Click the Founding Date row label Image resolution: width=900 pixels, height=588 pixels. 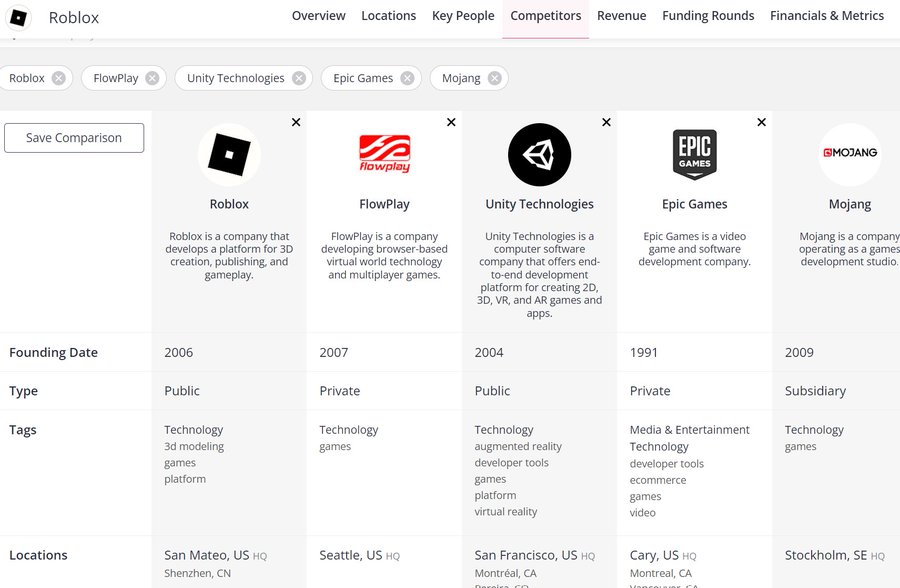pos(53,353)
